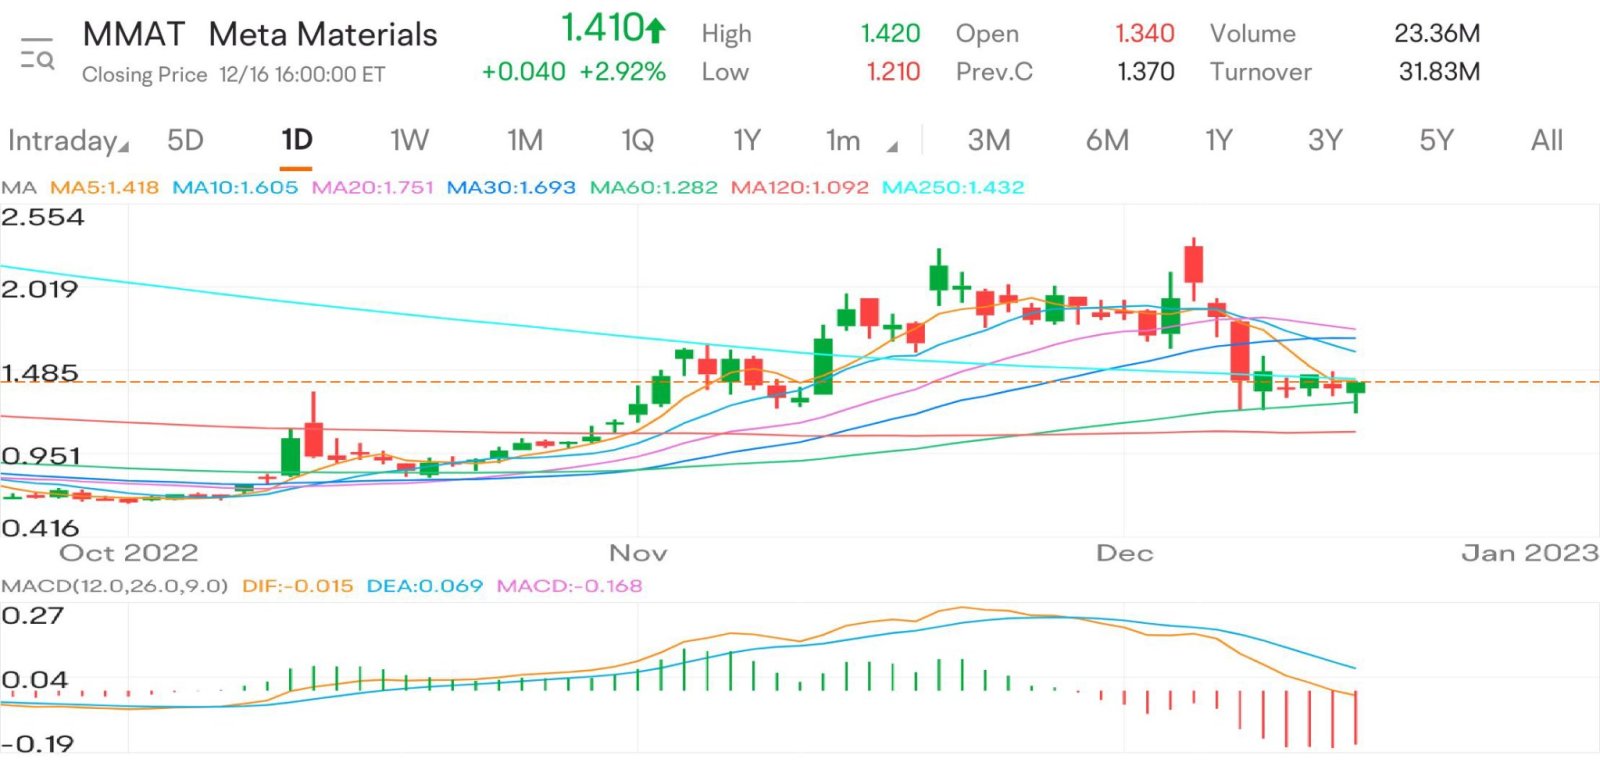The image size is (1600, 766).
Task: Click the last red MACD histogram bar
Action: click(x=1356, y=717)
